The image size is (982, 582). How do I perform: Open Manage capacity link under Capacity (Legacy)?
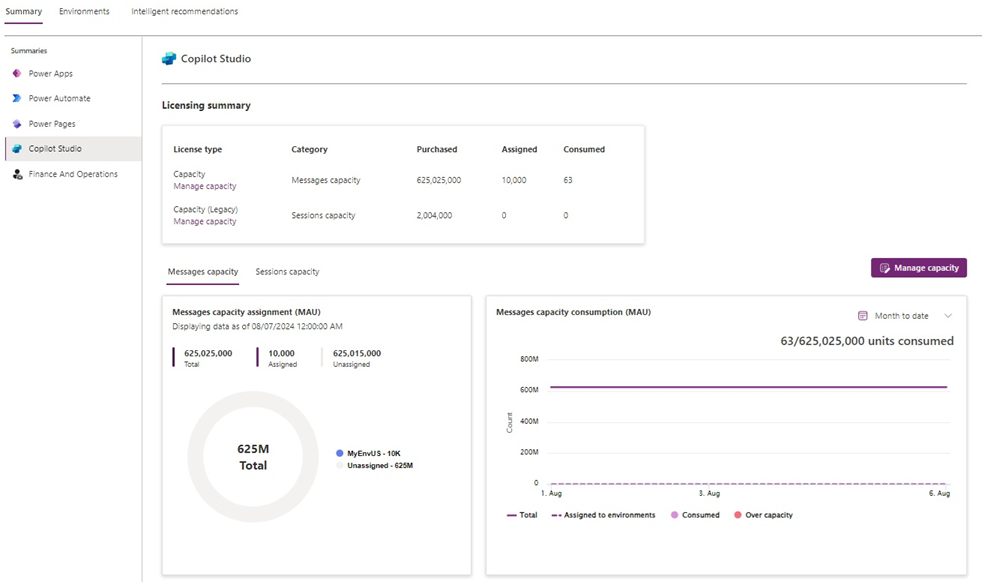(x=205, y=221)
